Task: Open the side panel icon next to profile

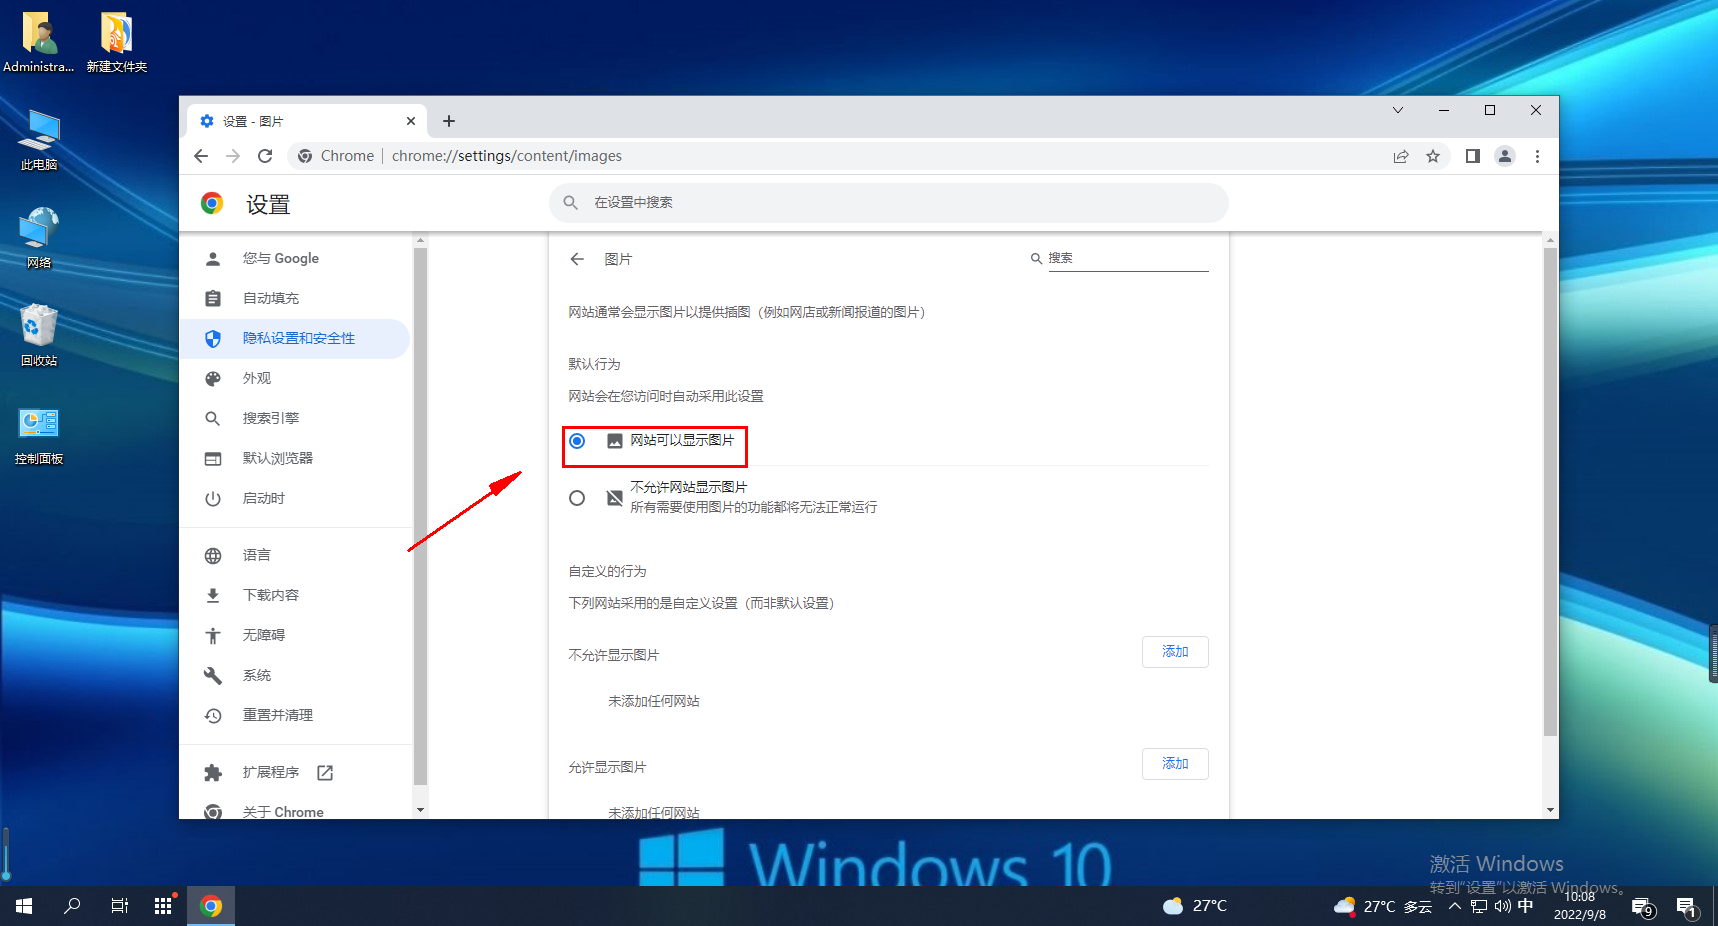Action: (1472, 156)
